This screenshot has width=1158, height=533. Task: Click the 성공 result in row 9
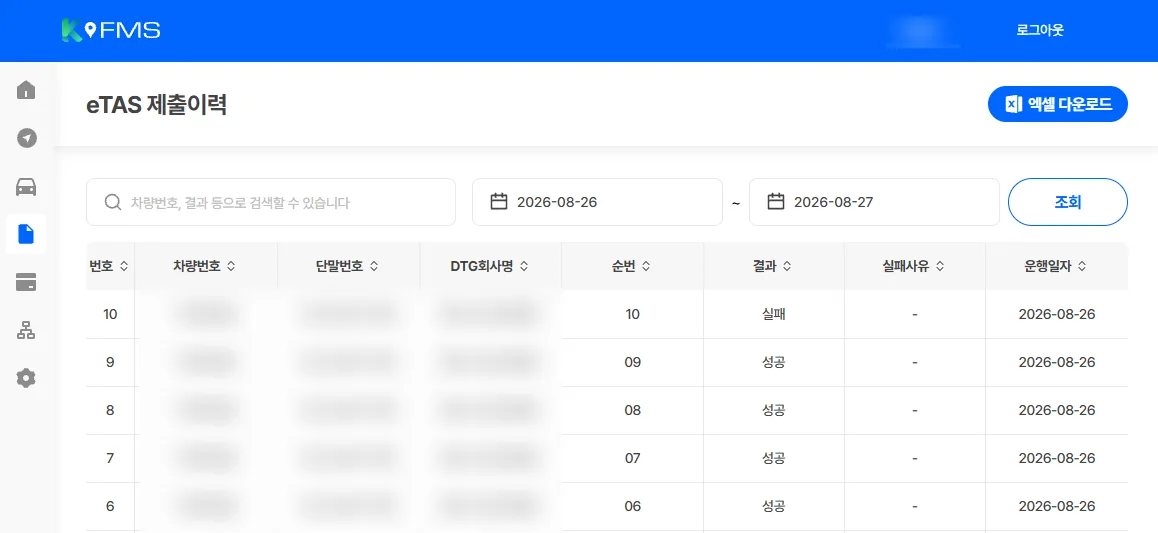coord(773,362)
